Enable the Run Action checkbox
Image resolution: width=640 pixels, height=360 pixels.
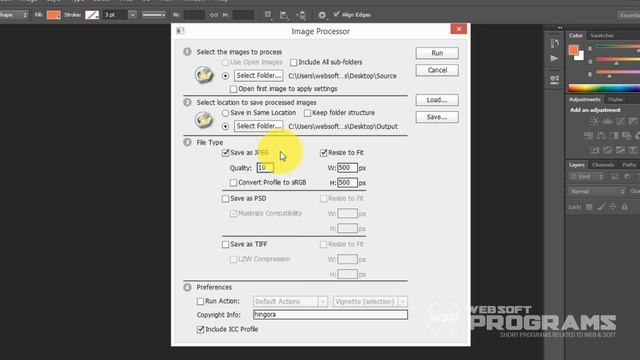click(x=200, y=301)
